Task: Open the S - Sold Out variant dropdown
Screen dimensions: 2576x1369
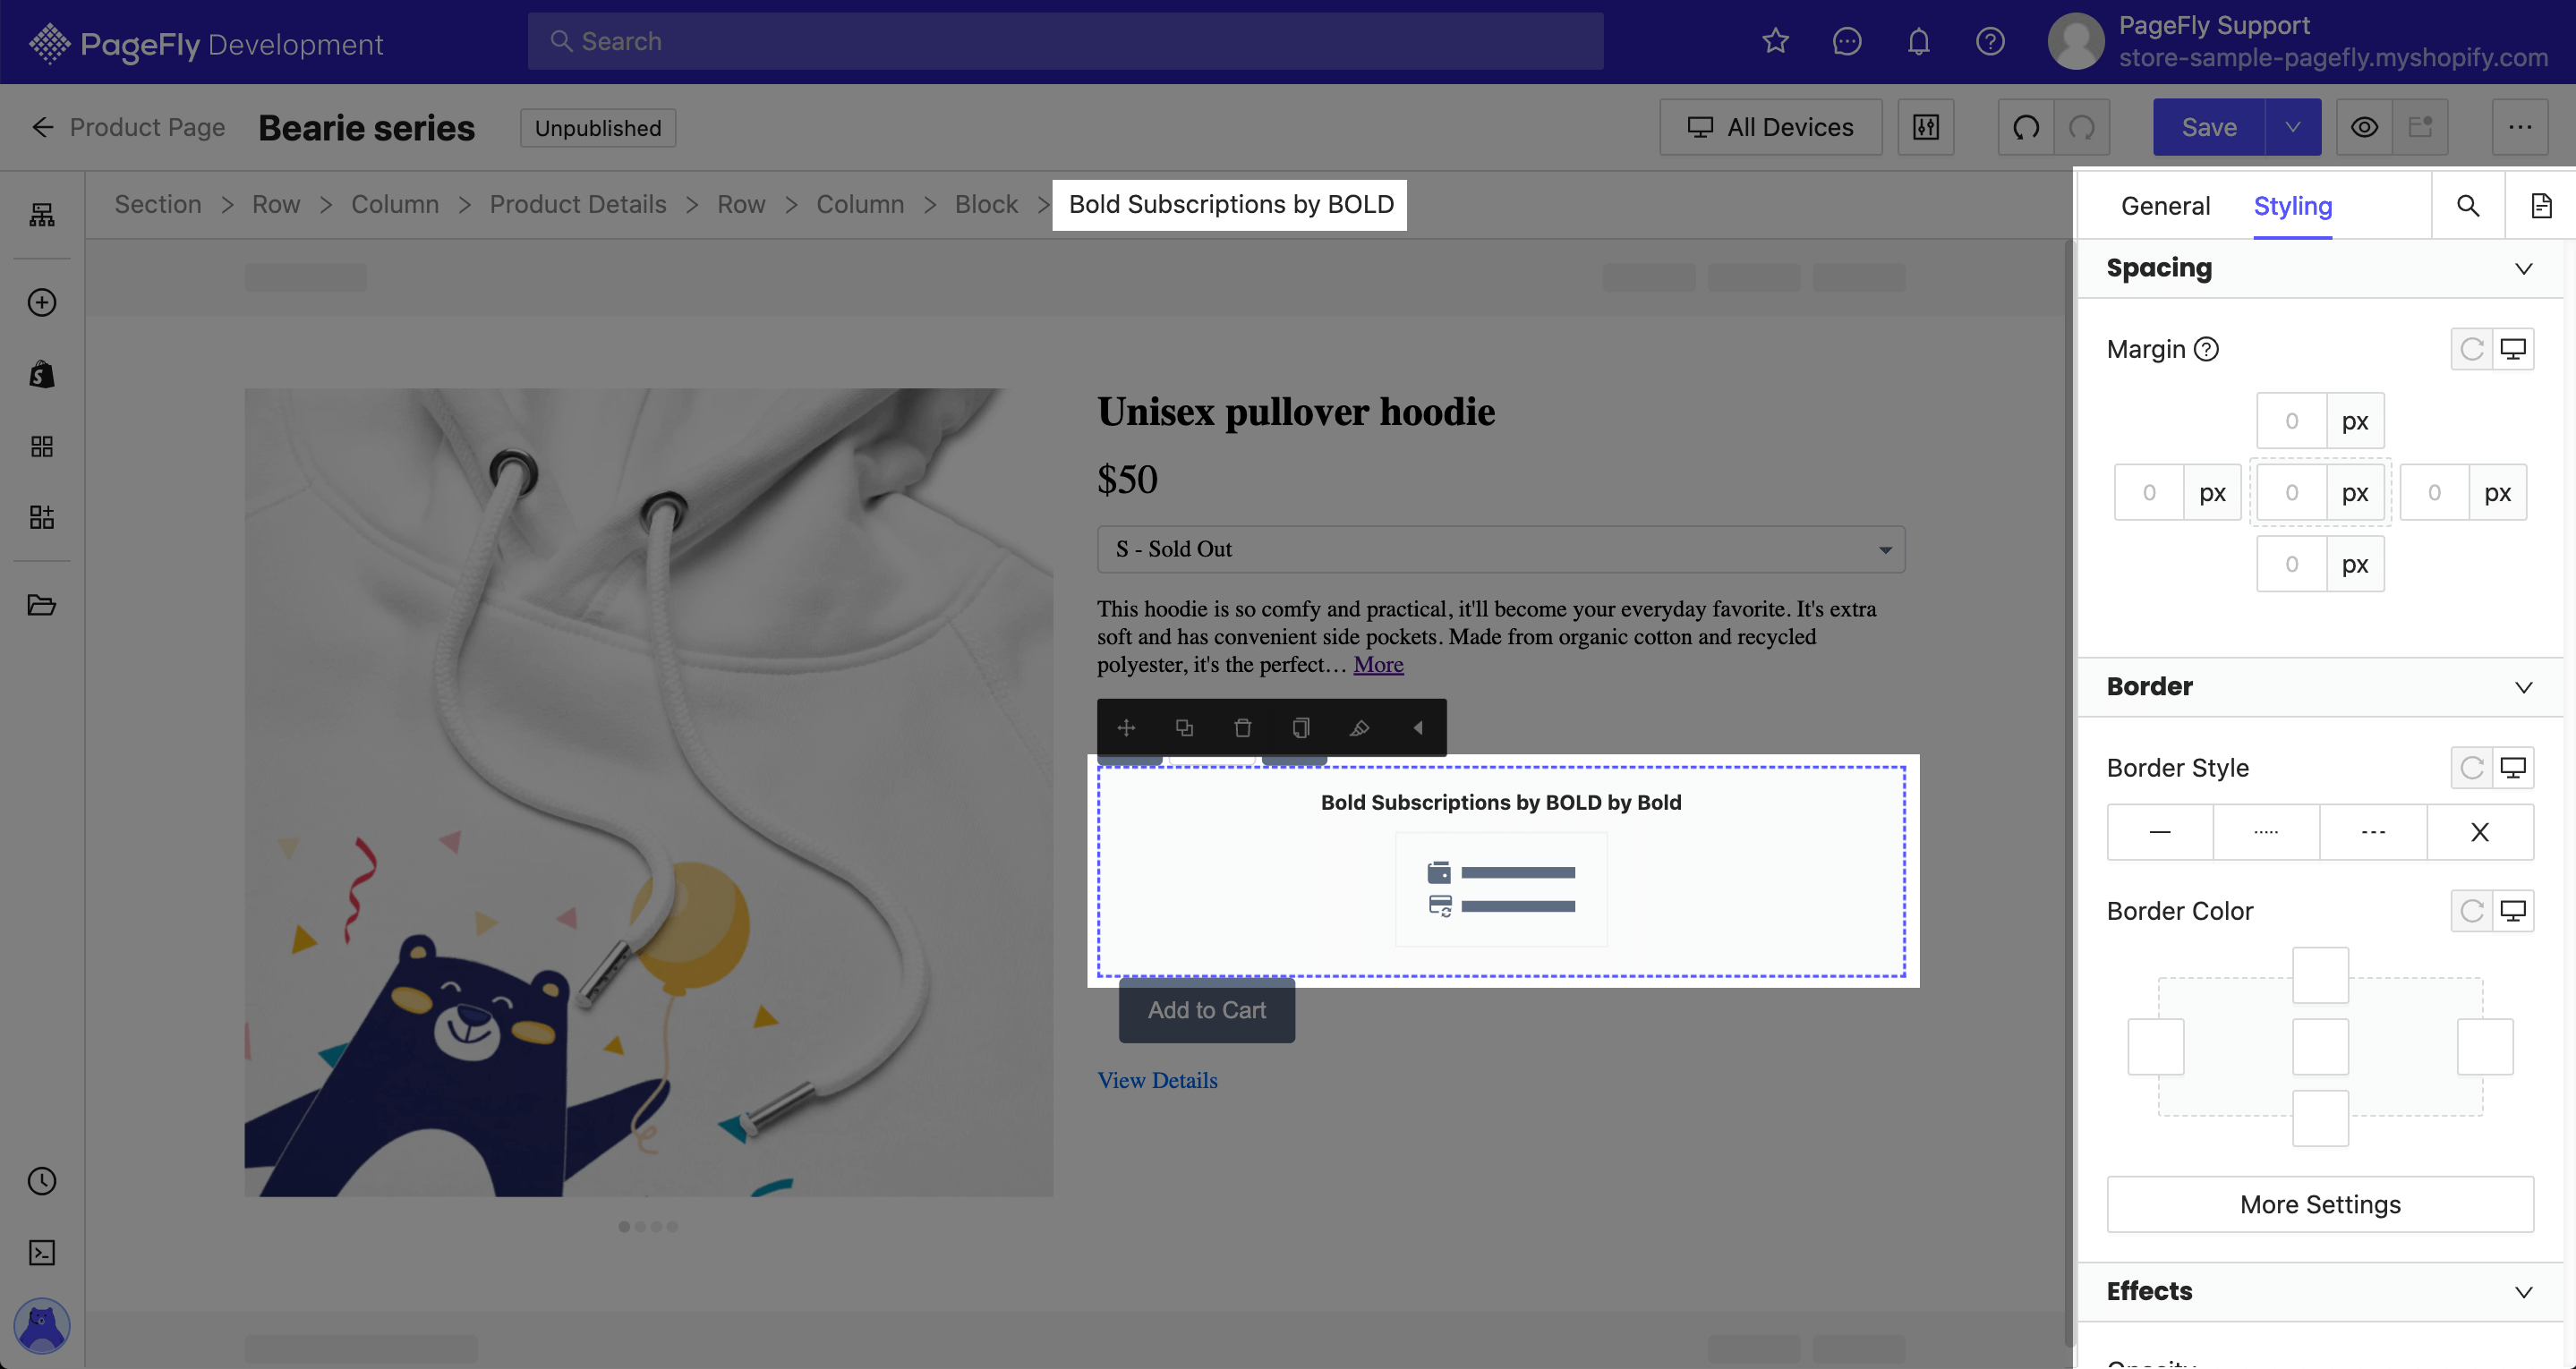Action: pos(1500,549)
